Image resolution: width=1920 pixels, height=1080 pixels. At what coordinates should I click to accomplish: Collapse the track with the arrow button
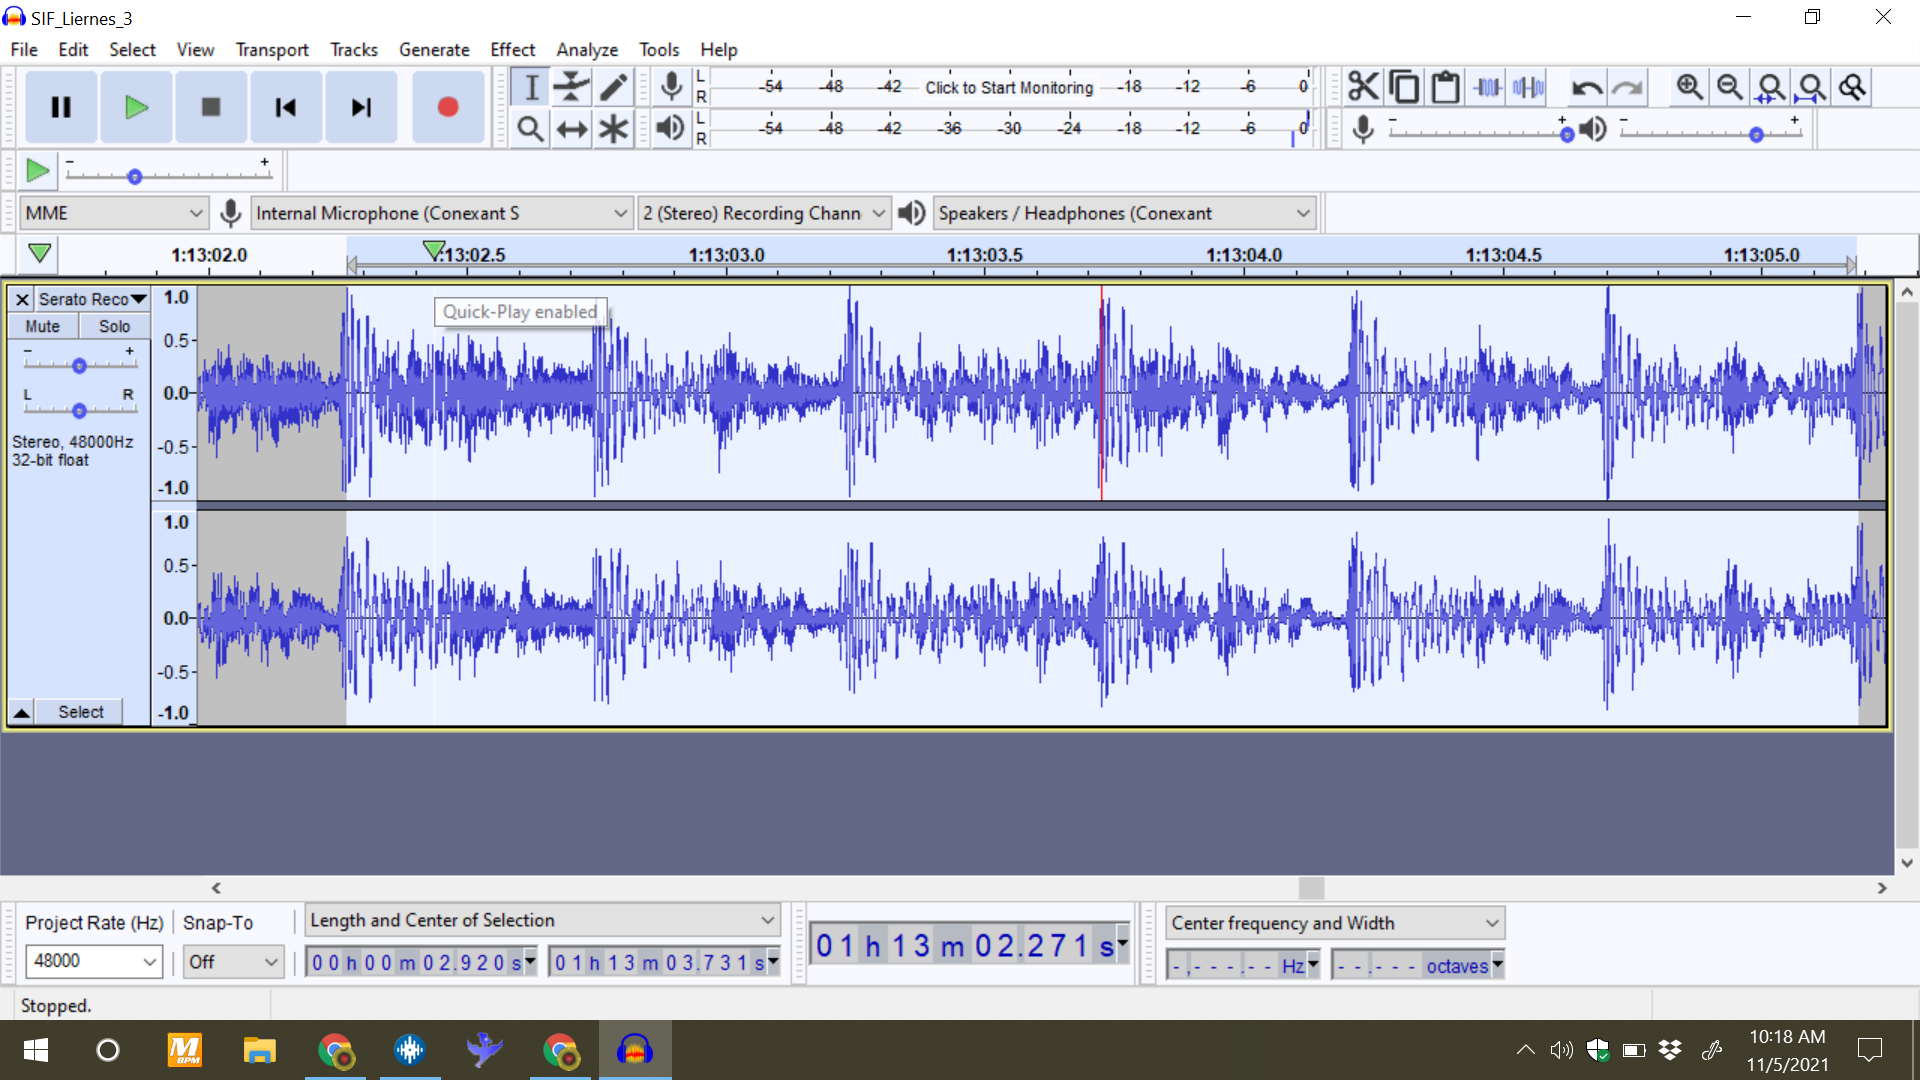coord(21,711)
